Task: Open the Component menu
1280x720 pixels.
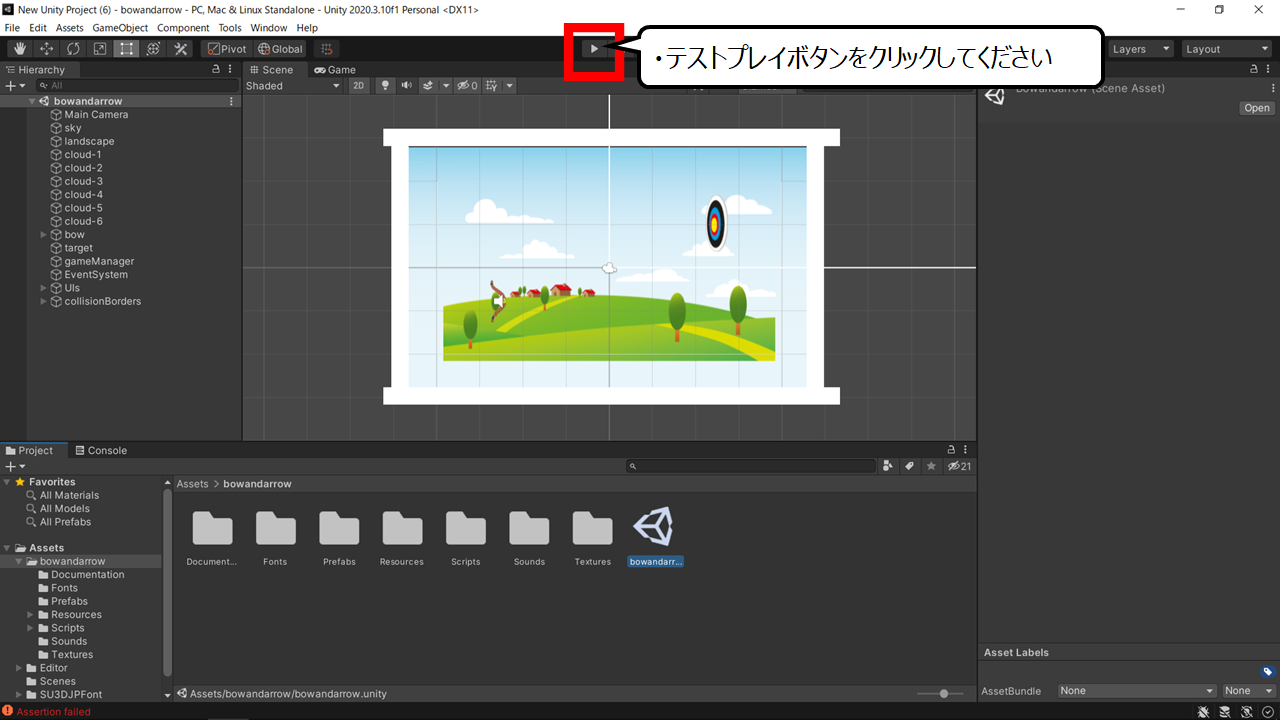Action: [x=183, y=28]
